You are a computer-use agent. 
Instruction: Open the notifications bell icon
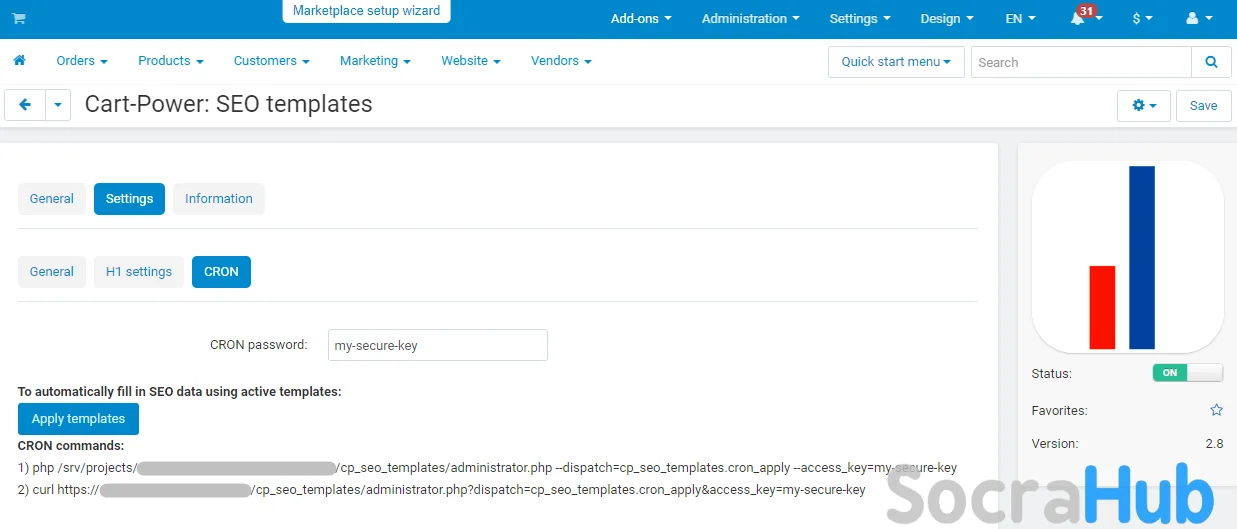[1078, 19]
